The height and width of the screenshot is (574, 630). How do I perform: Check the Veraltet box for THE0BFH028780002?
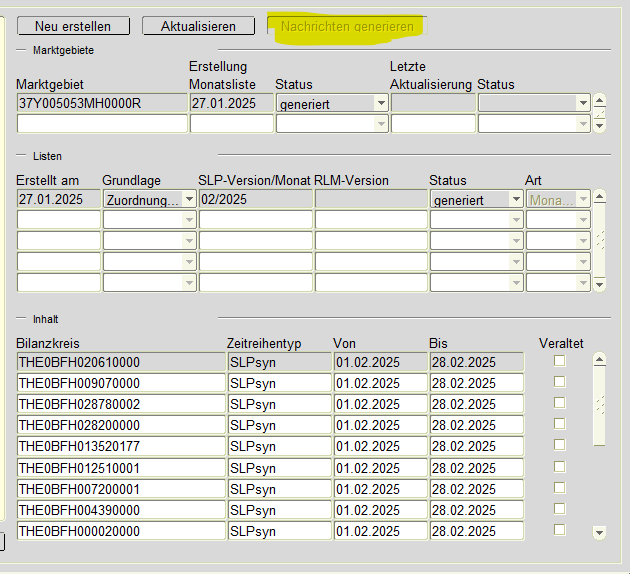point(560,403)
